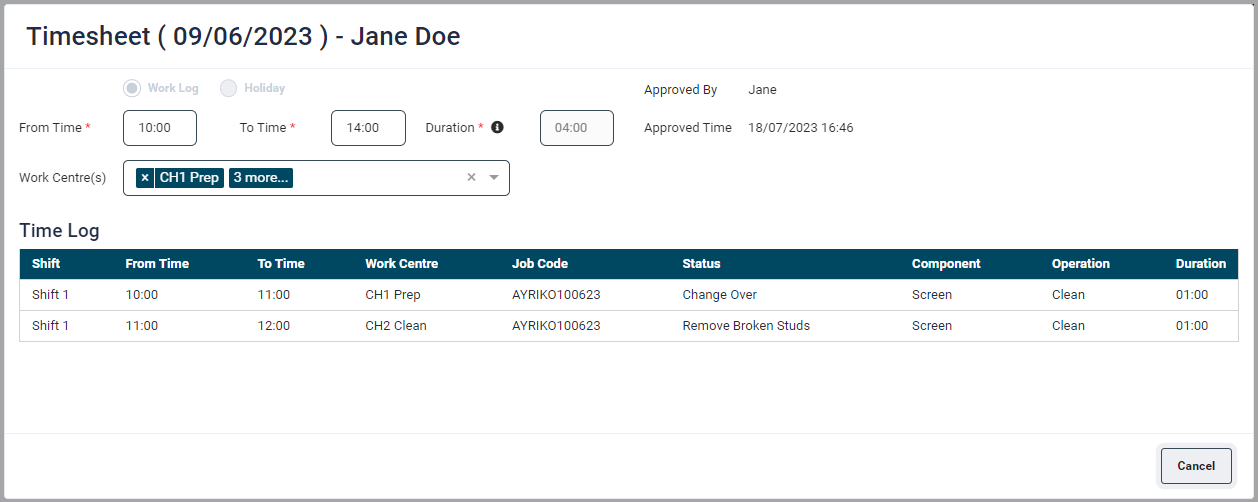The width and height of the screenshot is (1258, 502).
Task: Expand the "3 more..." work centres tag
Action: point(260,178)
